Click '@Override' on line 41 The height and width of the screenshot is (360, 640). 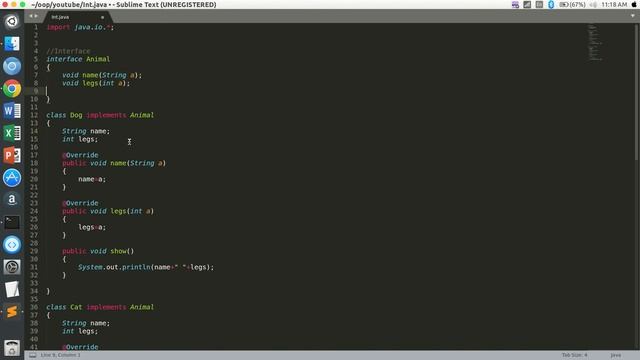coord(80,347)
